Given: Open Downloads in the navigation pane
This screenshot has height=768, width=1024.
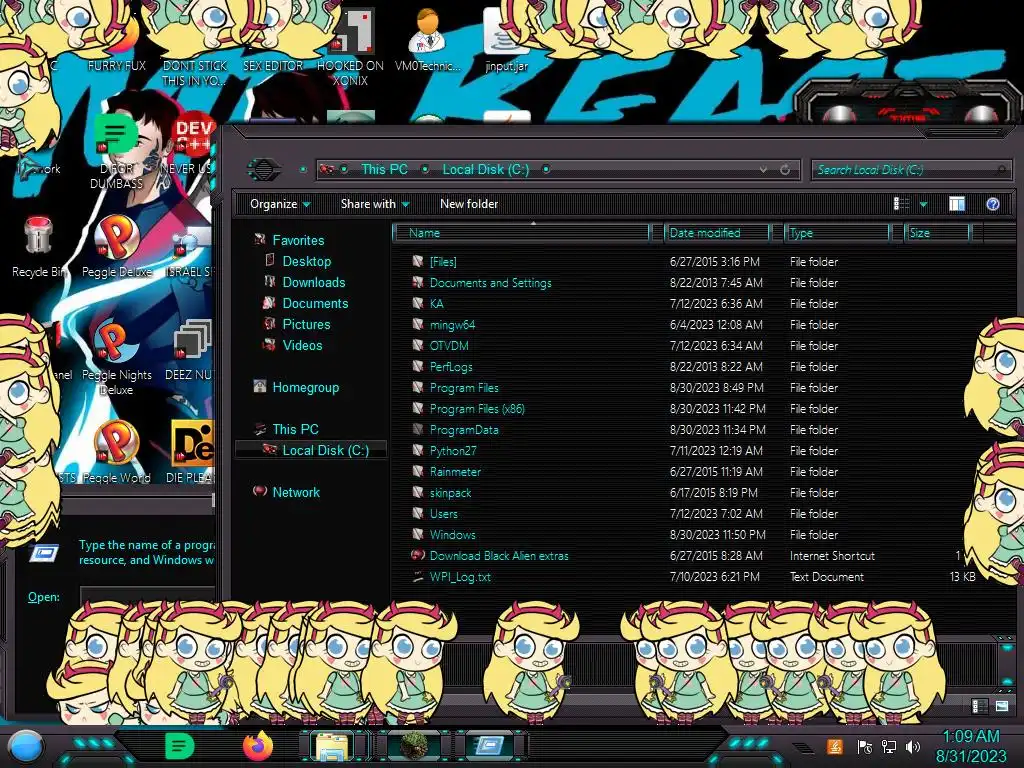Looking at the screenshot, I should pyautogui.click(x=313, y=282).
